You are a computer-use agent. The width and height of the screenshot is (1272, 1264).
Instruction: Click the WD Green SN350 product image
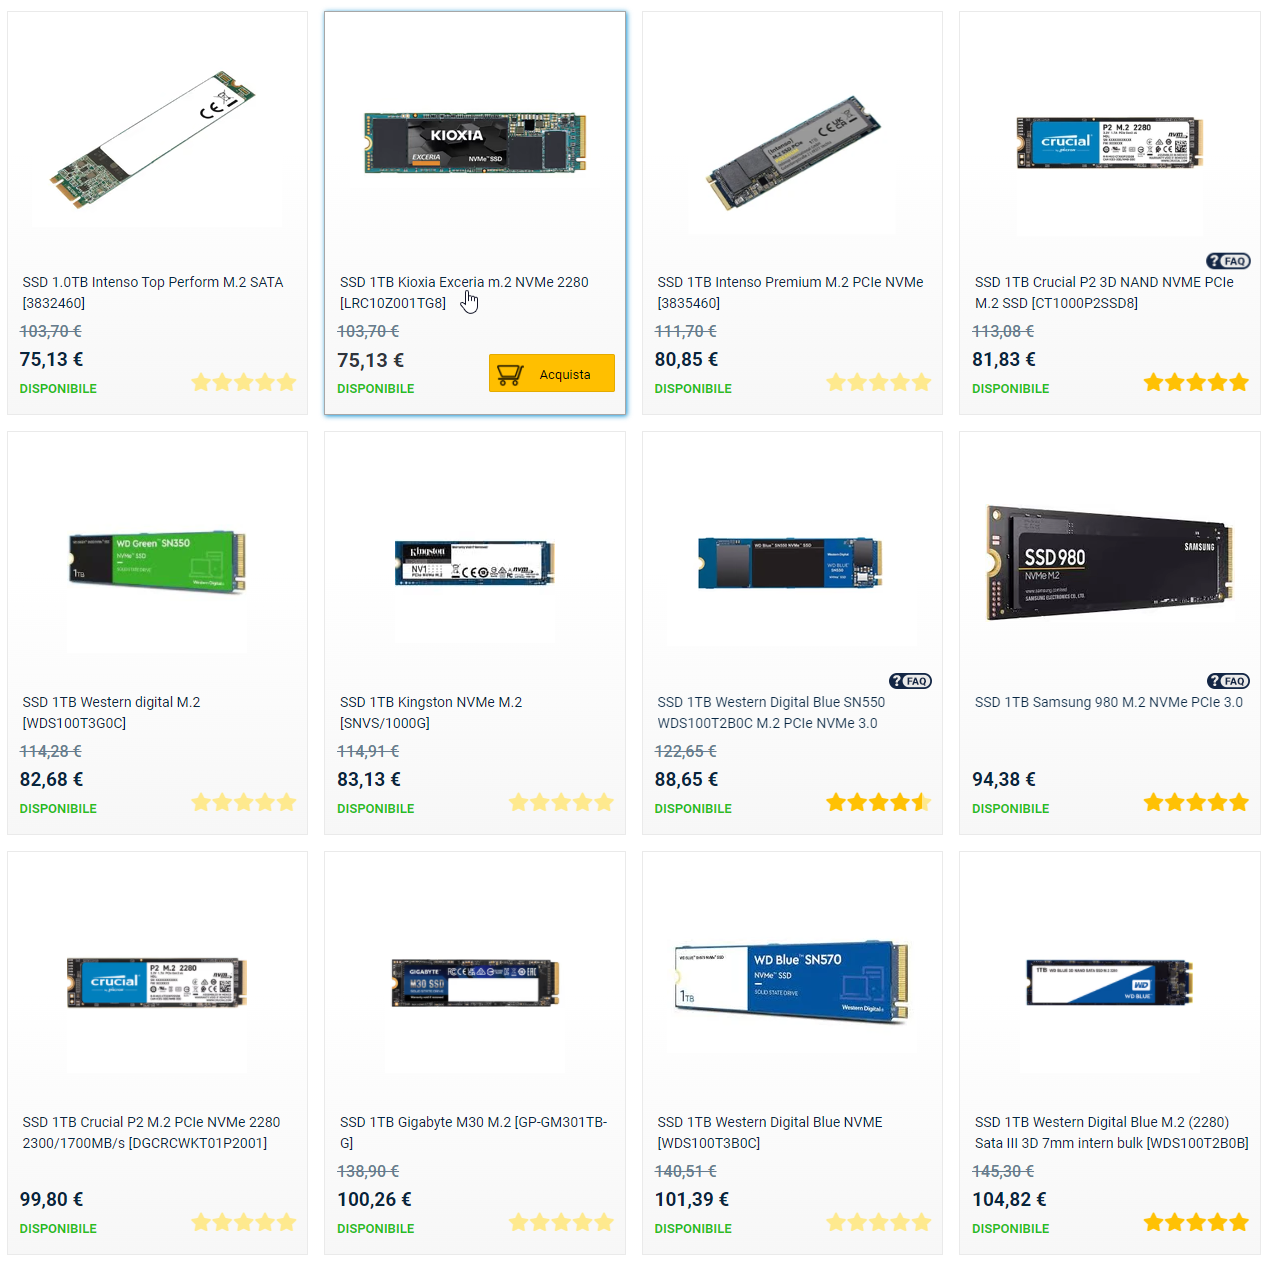pos(157,561)
